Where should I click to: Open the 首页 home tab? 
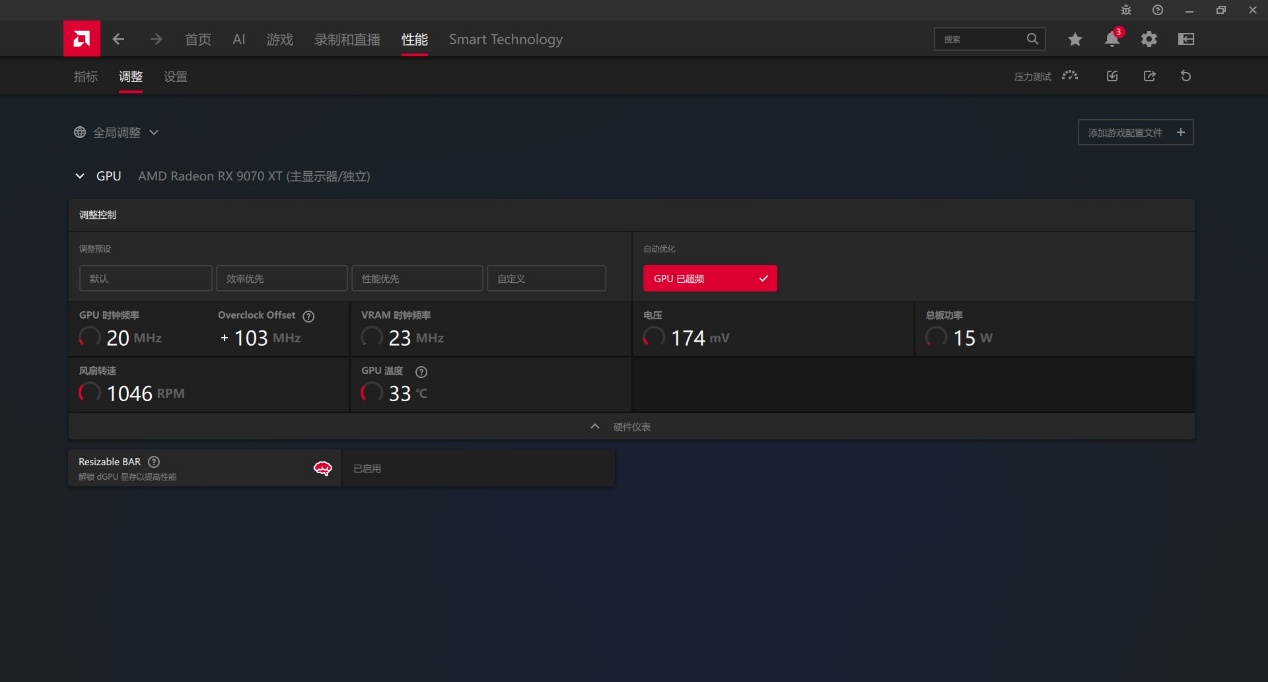point(198,39)
